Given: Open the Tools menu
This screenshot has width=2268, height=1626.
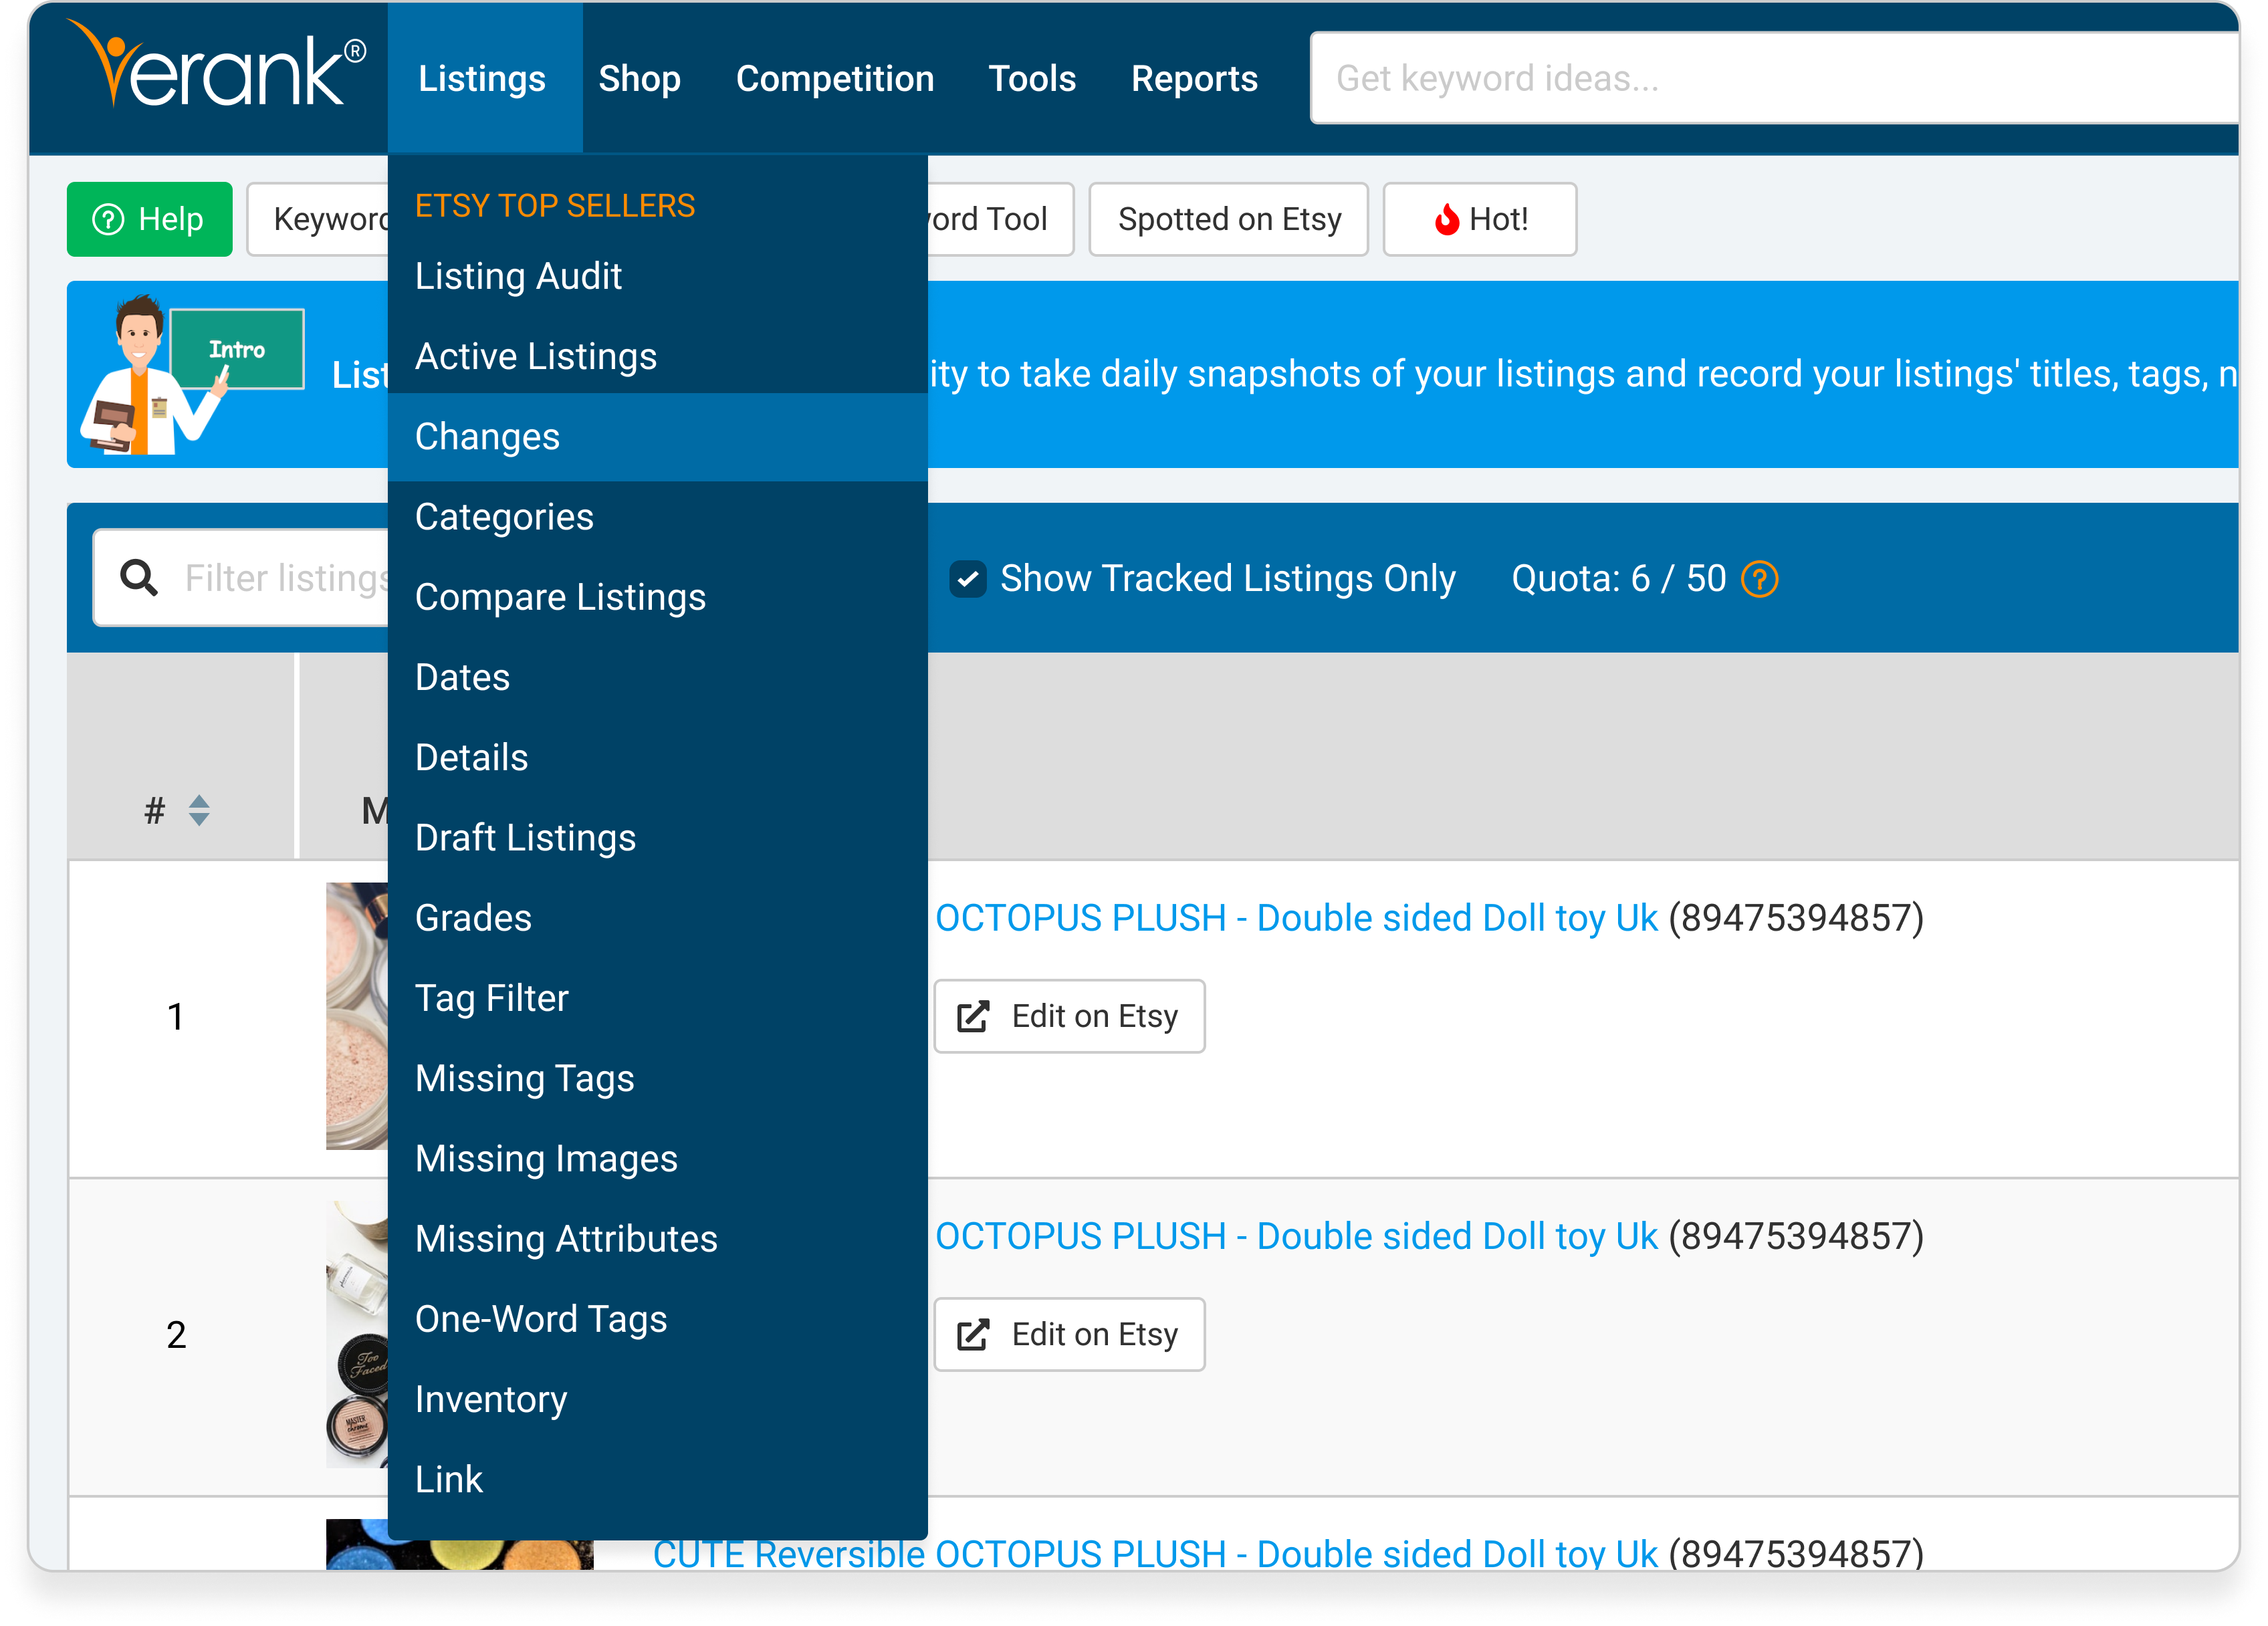Looking at the screenshot, I should coord(1032,78).
